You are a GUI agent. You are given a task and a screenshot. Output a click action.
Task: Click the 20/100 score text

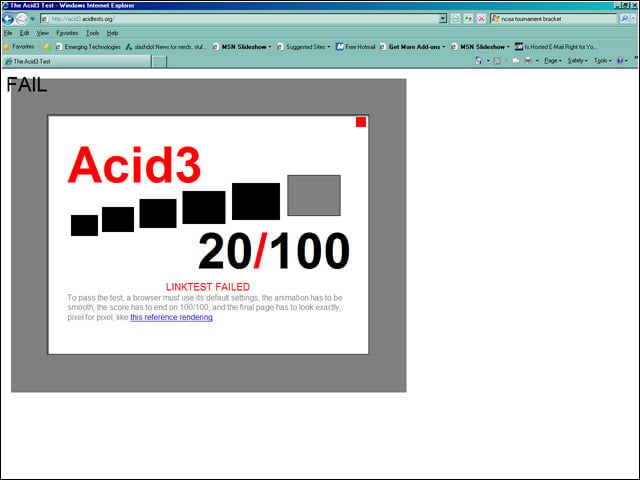pyautogui.click(x=273, y=251)
